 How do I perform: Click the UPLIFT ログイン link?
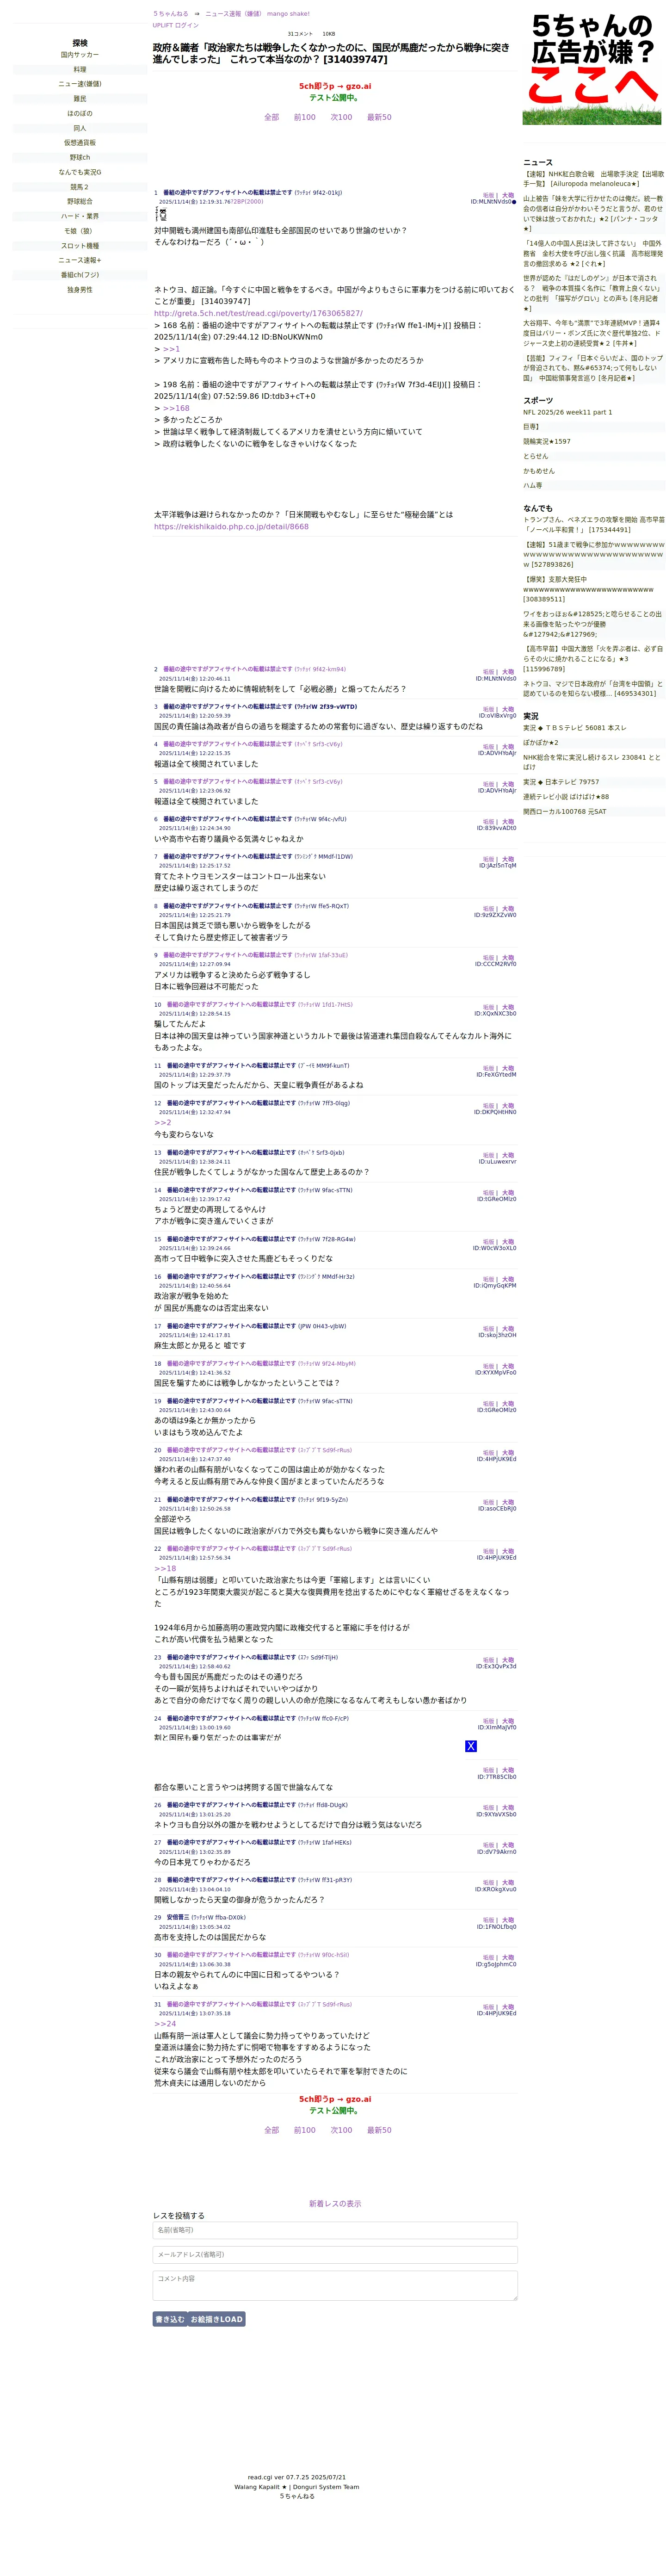[176, 25]
